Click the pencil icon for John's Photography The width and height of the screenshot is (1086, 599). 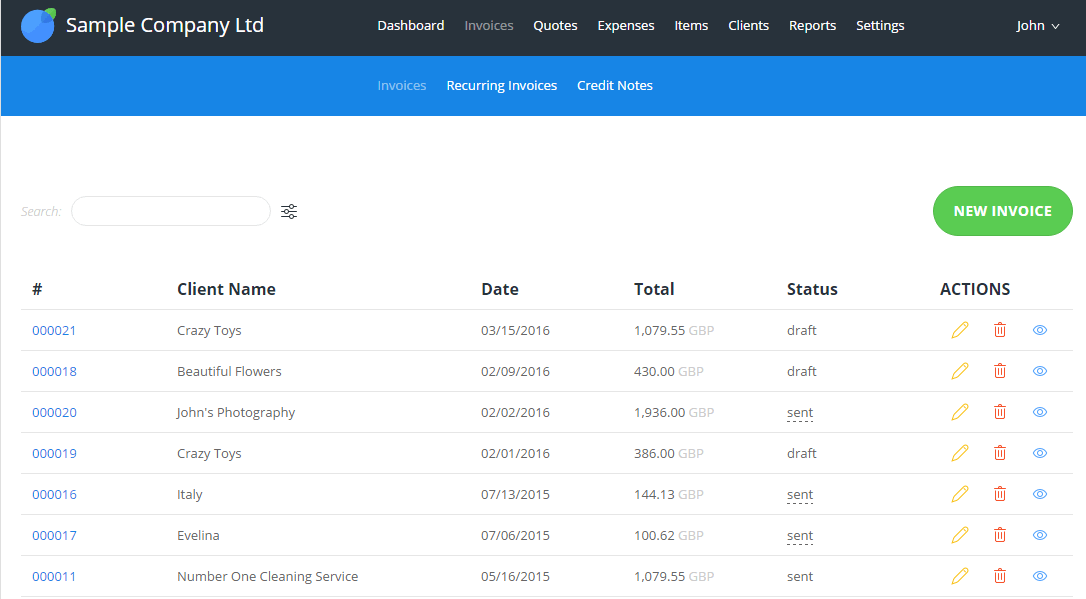tap(960, 412)
